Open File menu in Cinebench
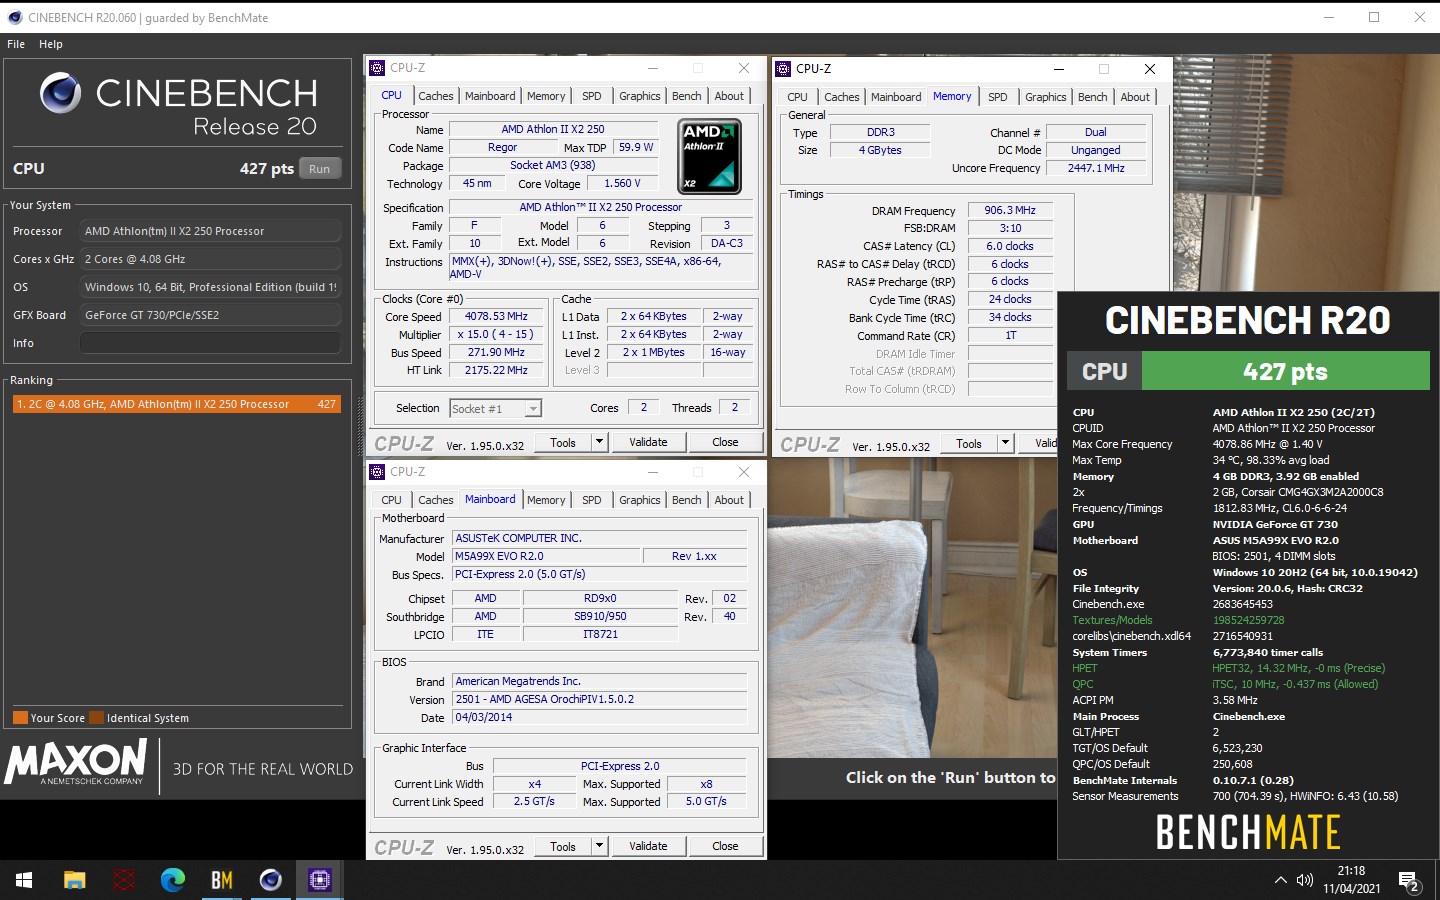 16,44
